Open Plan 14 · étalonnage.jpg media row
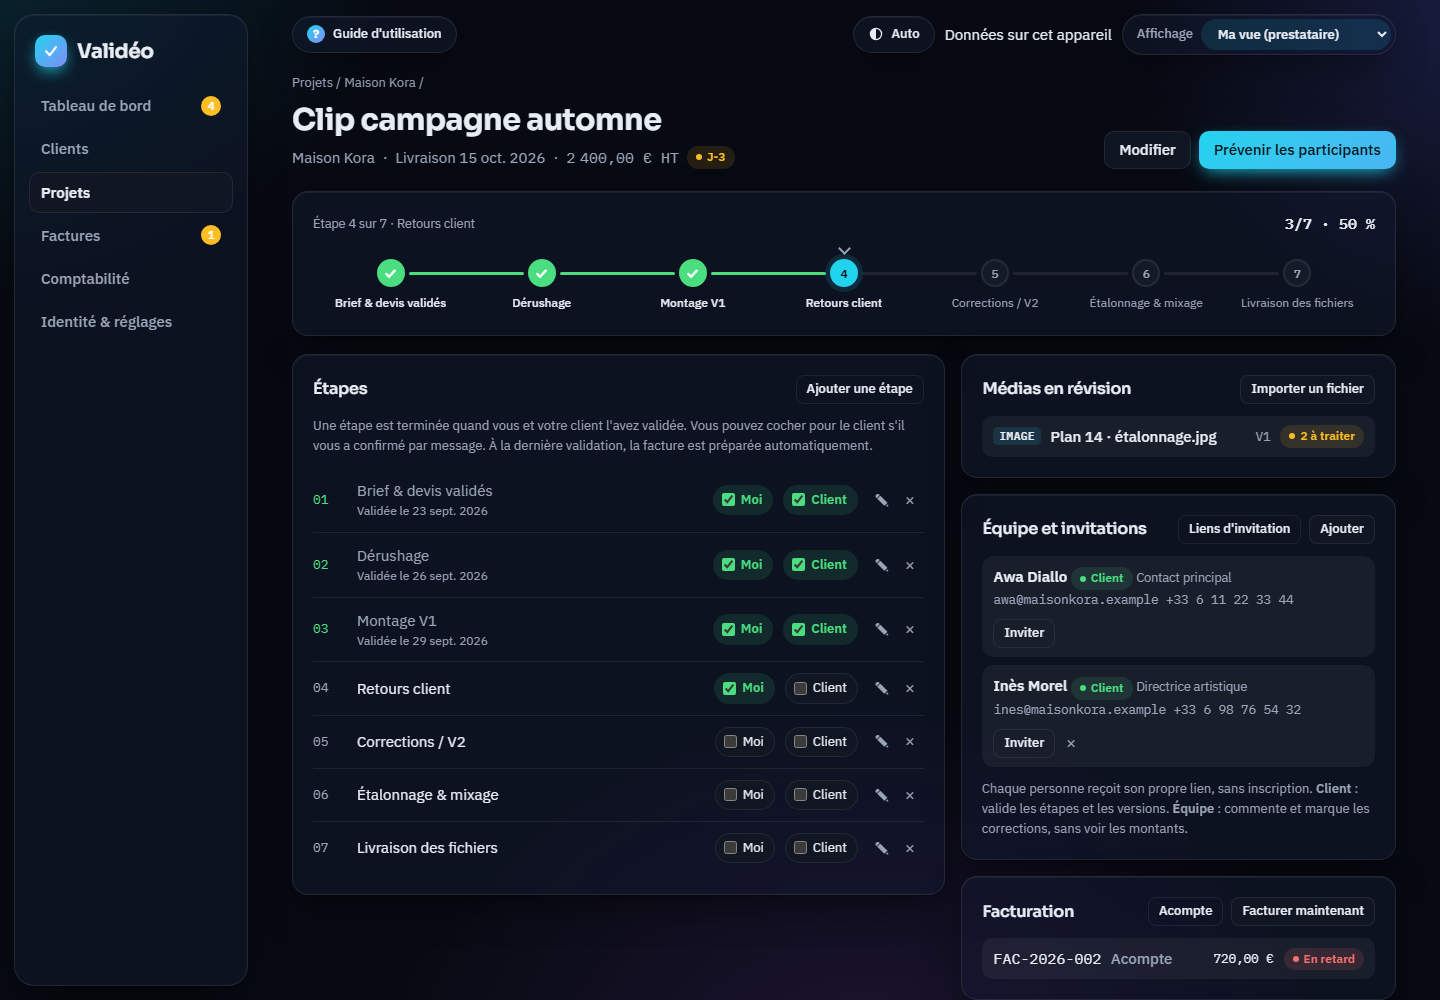The height and width of the screenshot is (1000, 1440). pos(1178,436)
